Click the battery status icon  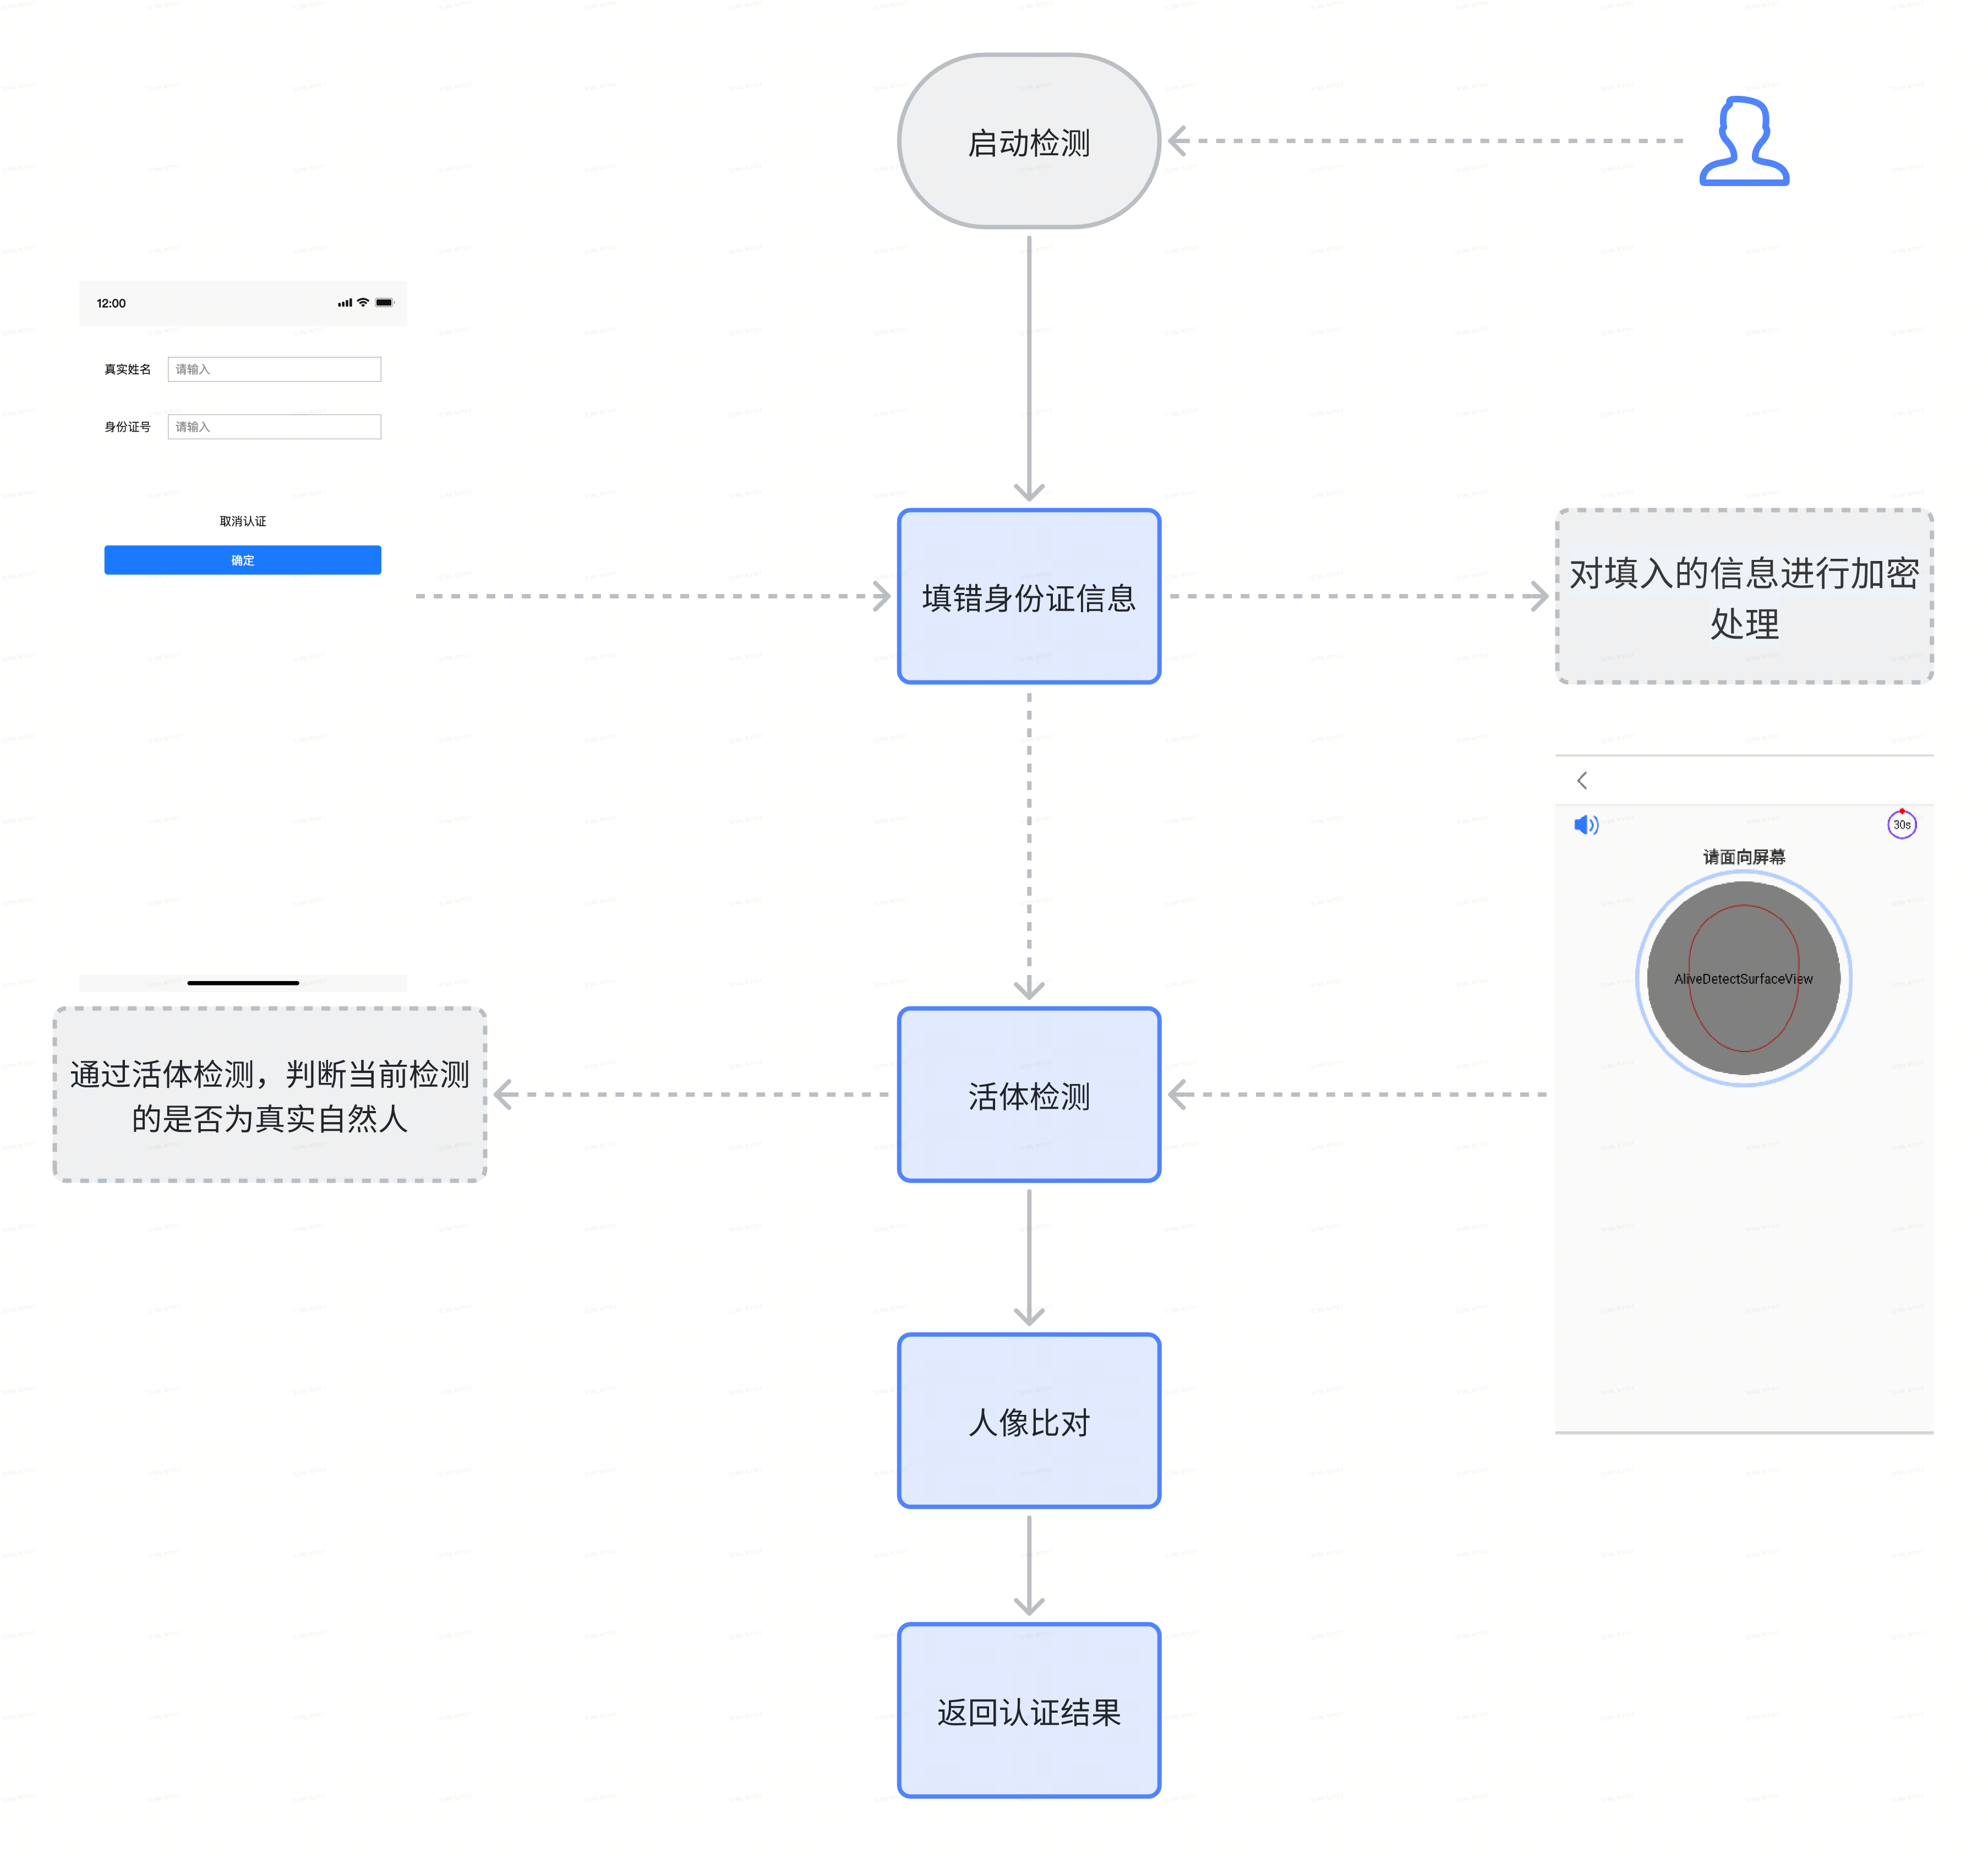point(384,302)
